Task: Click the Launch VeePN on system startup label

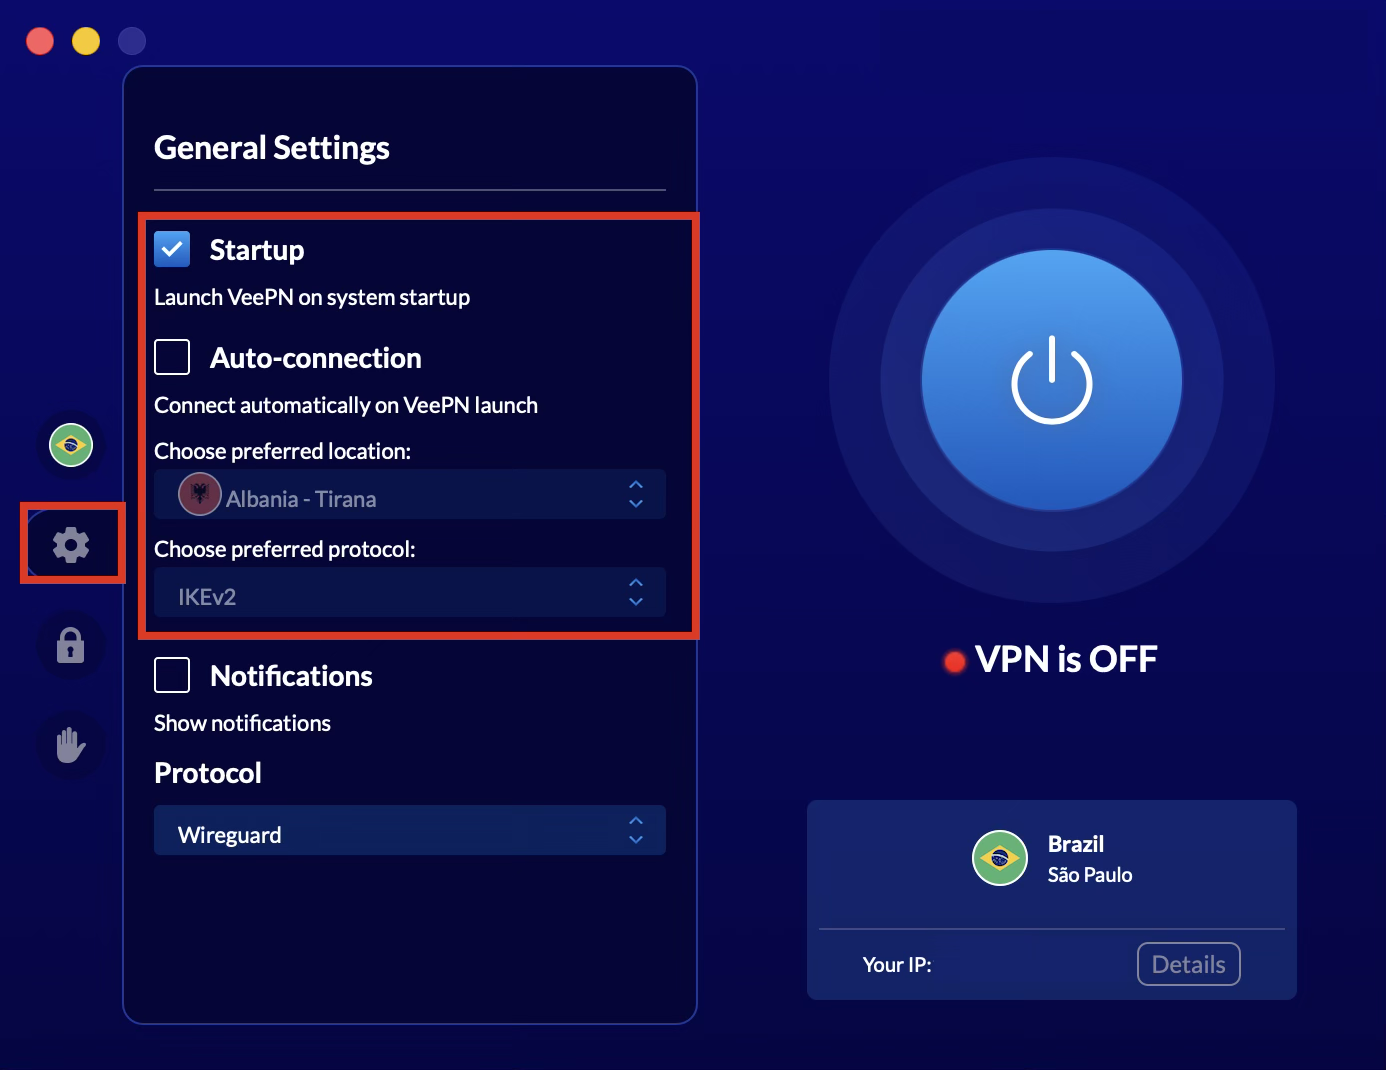Action: click(x=312, y=297)
